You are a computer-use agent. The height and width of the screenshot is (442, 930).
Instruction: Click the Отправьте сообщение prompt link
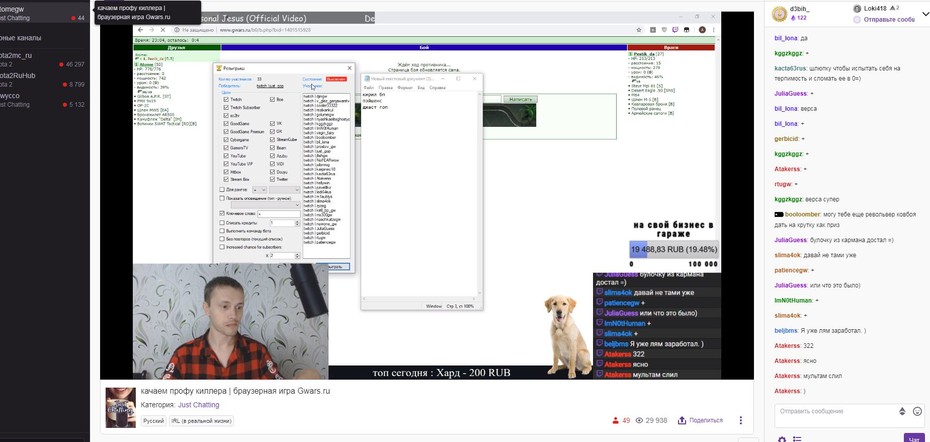(889, 20)
